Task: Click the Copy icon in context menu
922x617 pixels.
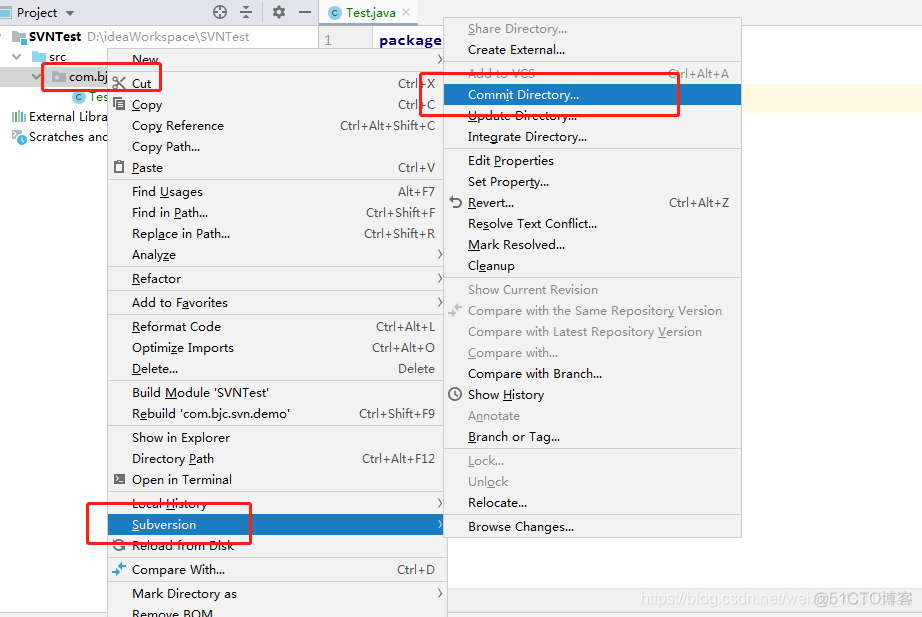Action: (x=119, y=104)
